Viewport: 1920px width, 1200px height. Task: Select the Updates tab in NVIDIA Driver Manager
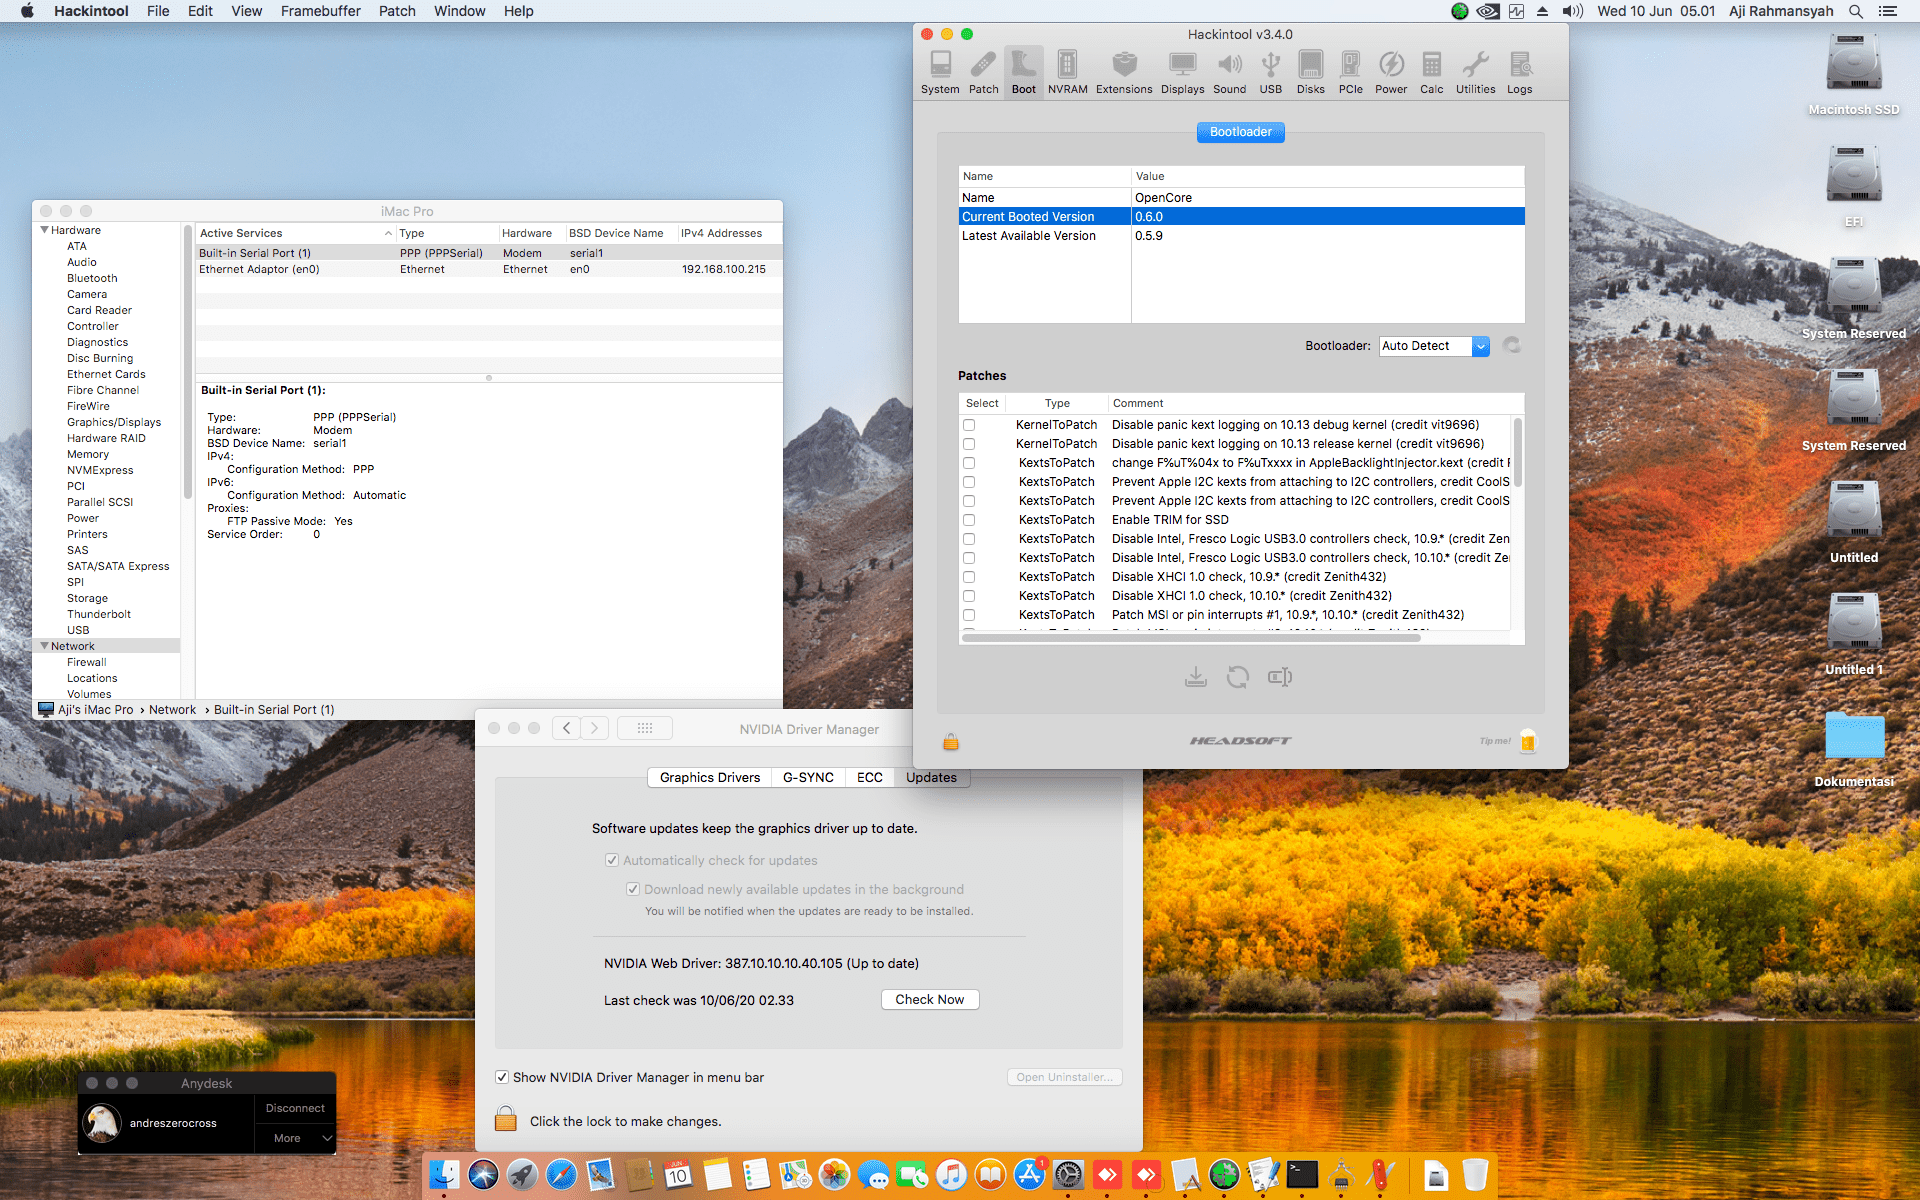tap(931, 777)
